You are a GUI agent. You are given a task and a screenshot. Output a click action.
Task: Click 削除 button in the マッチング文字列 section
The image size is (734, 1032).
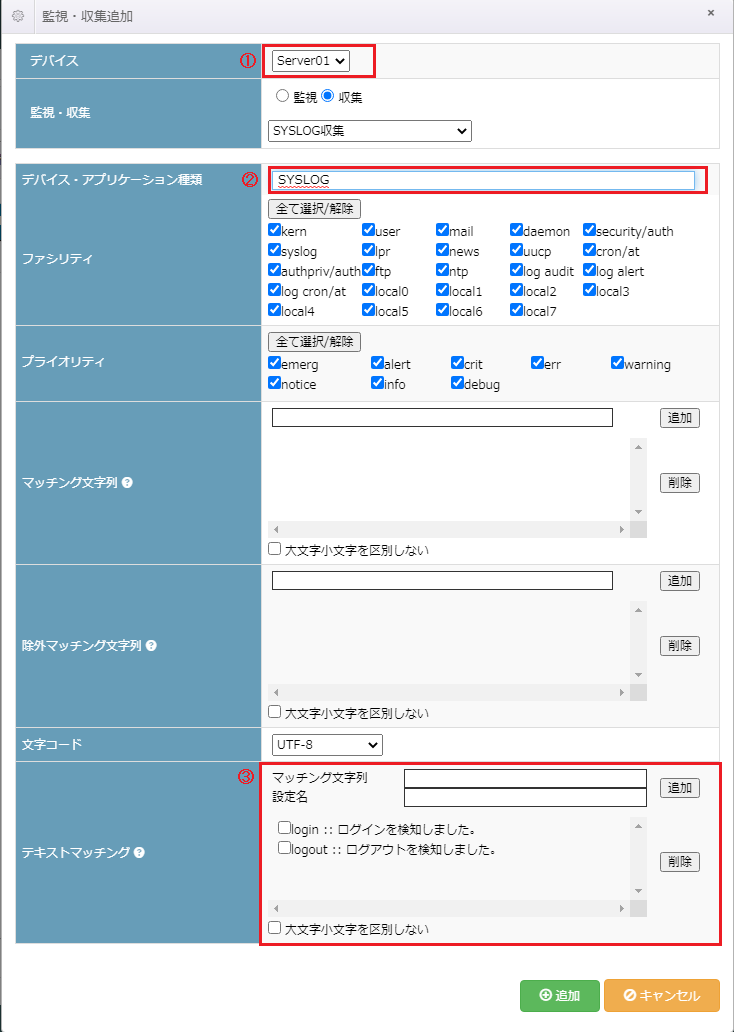point(679,482)
